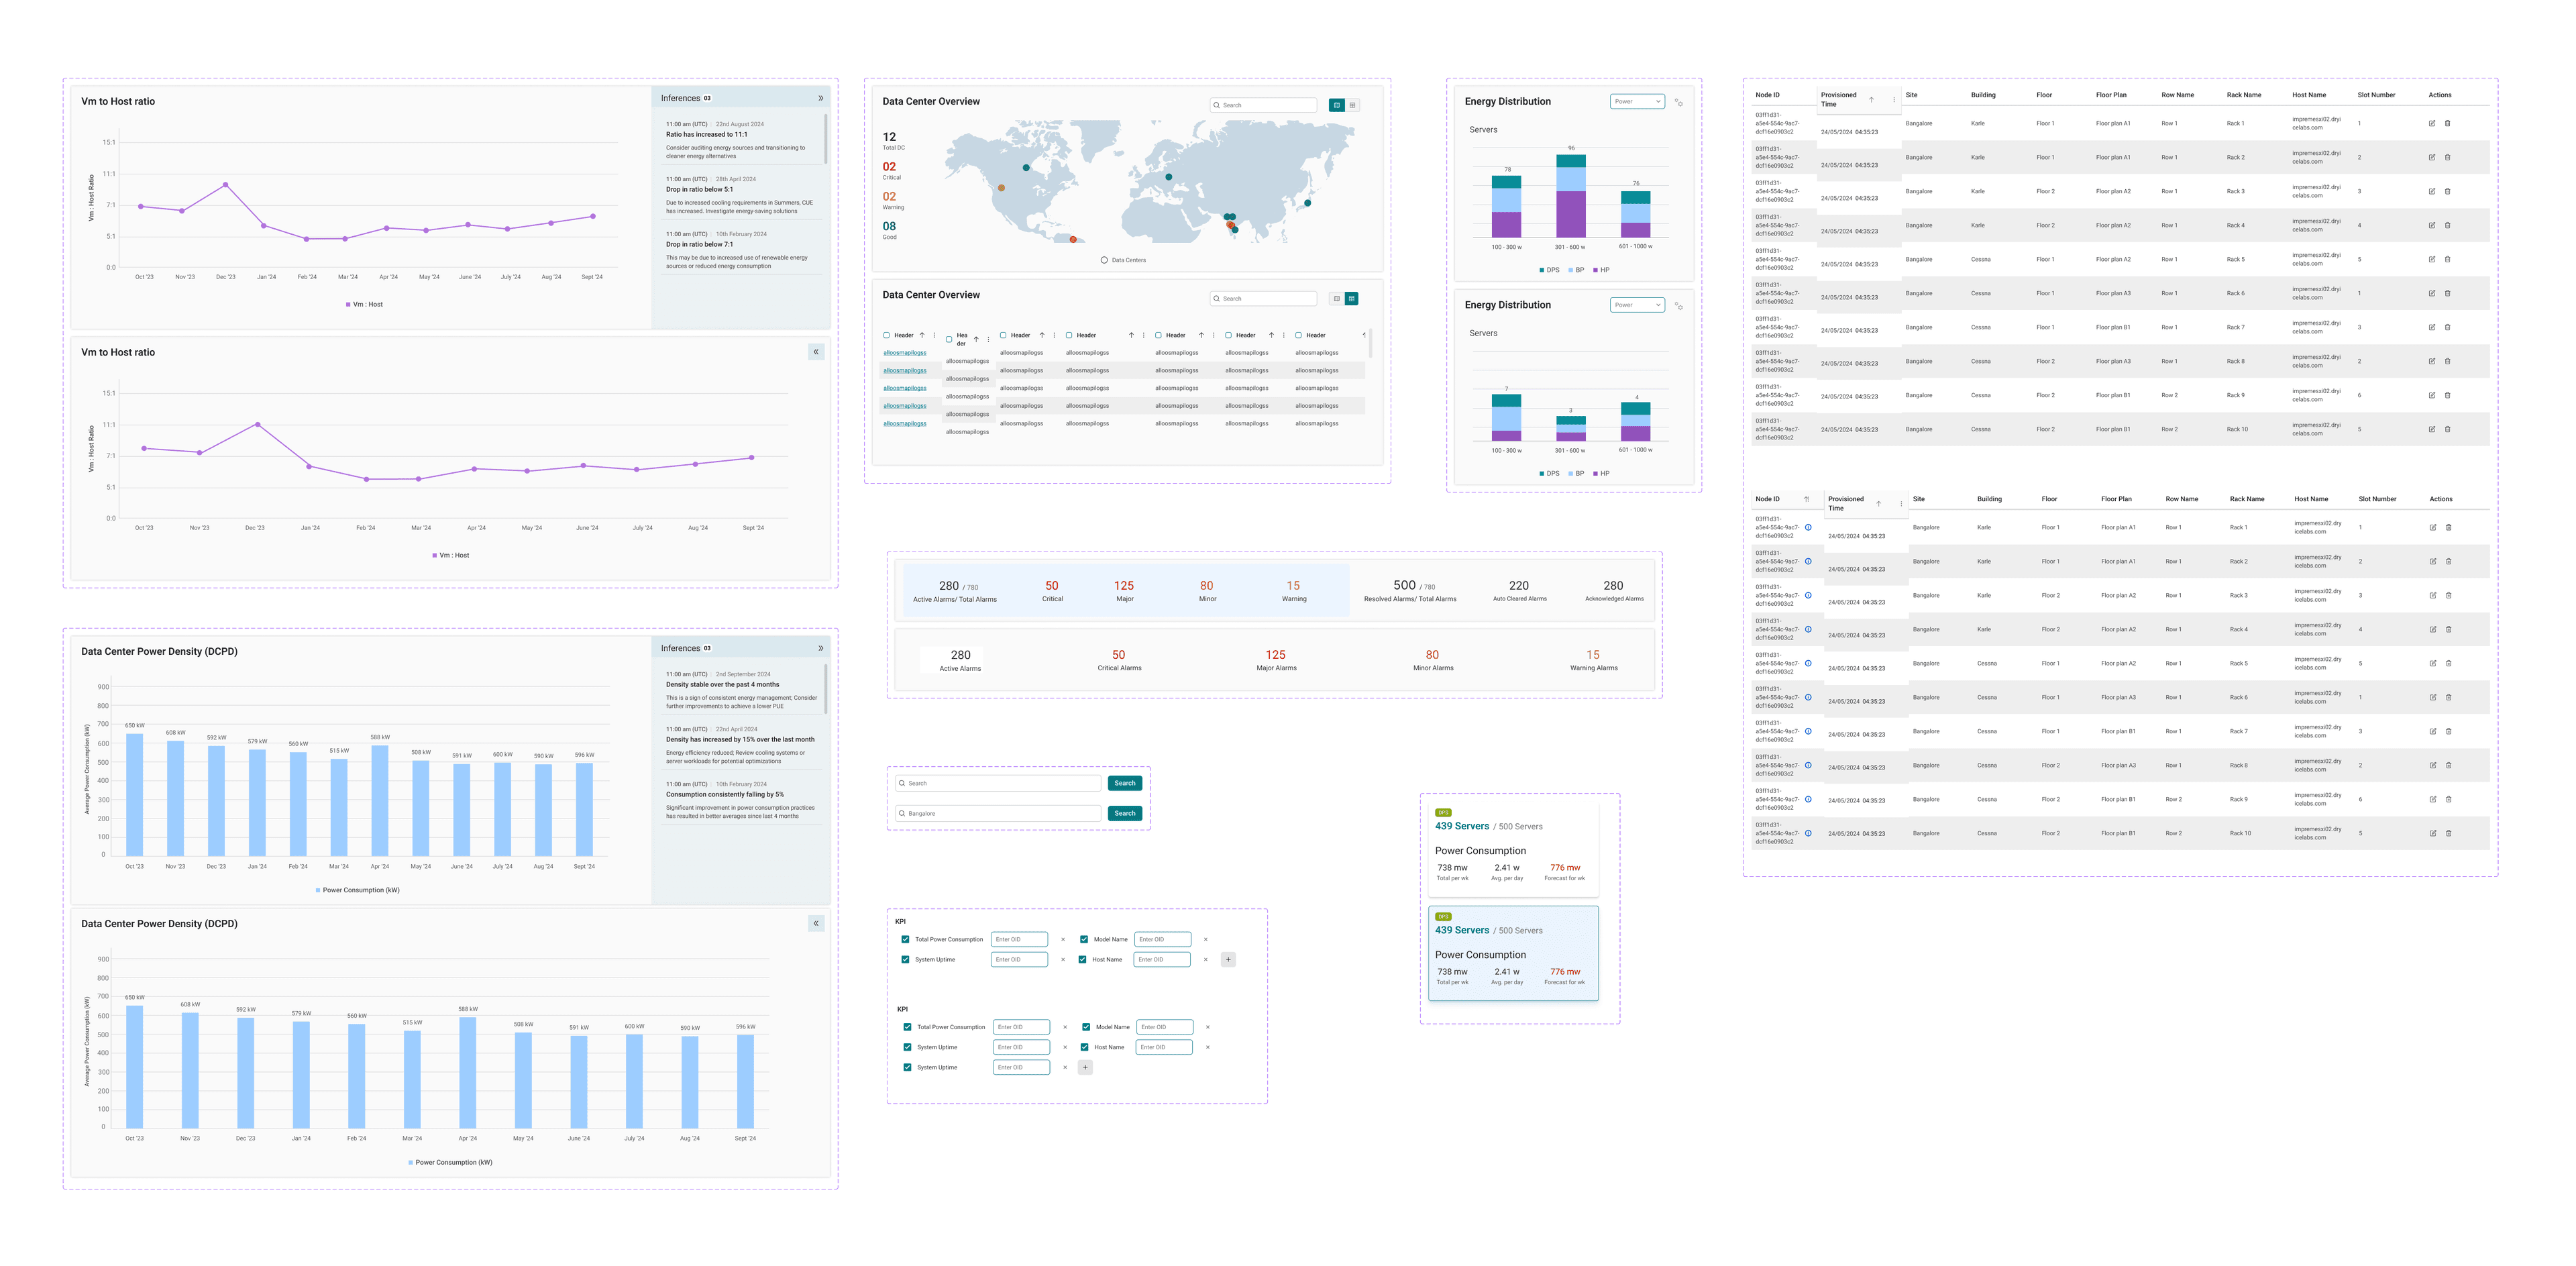Click the data center marker on Japan
2576x1266 pixels.
pyautogui.click(x=1307, y=203)
